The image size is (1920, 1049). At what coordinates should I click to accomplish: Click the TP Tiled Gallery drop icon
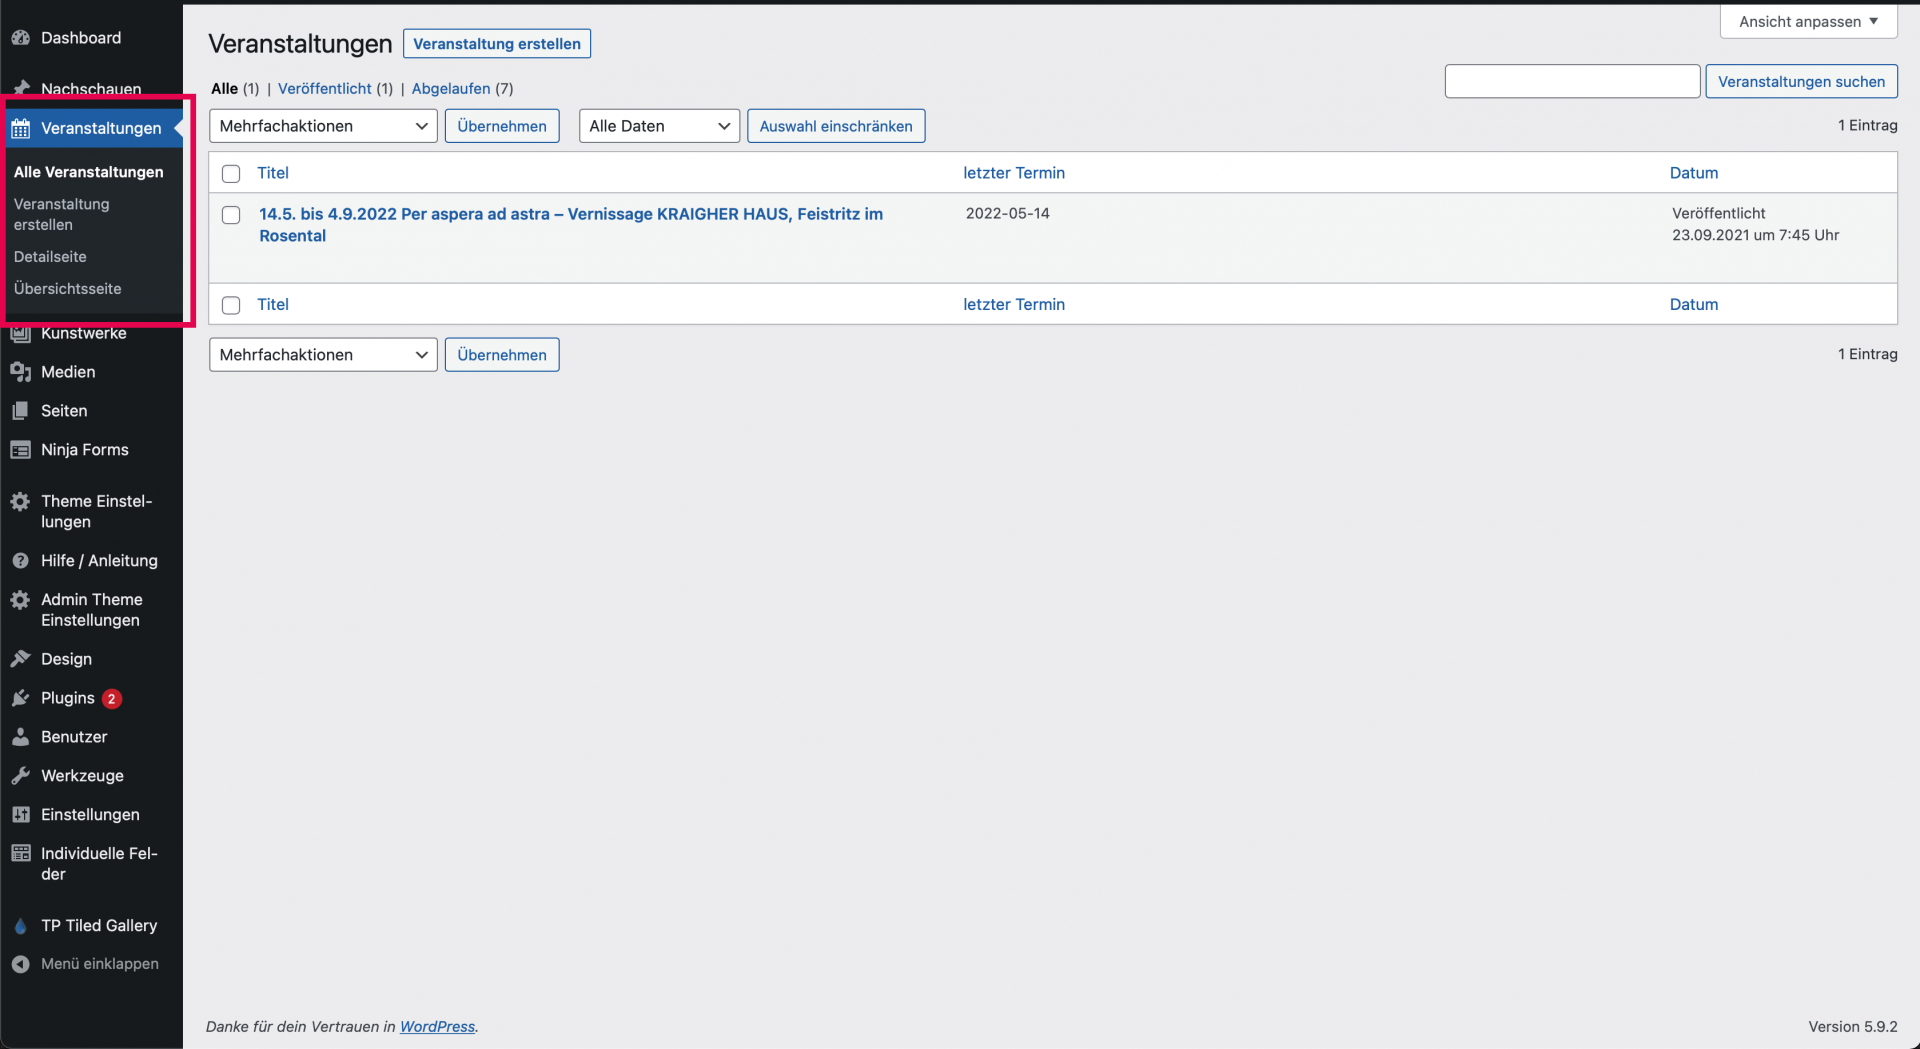(20, 926)
